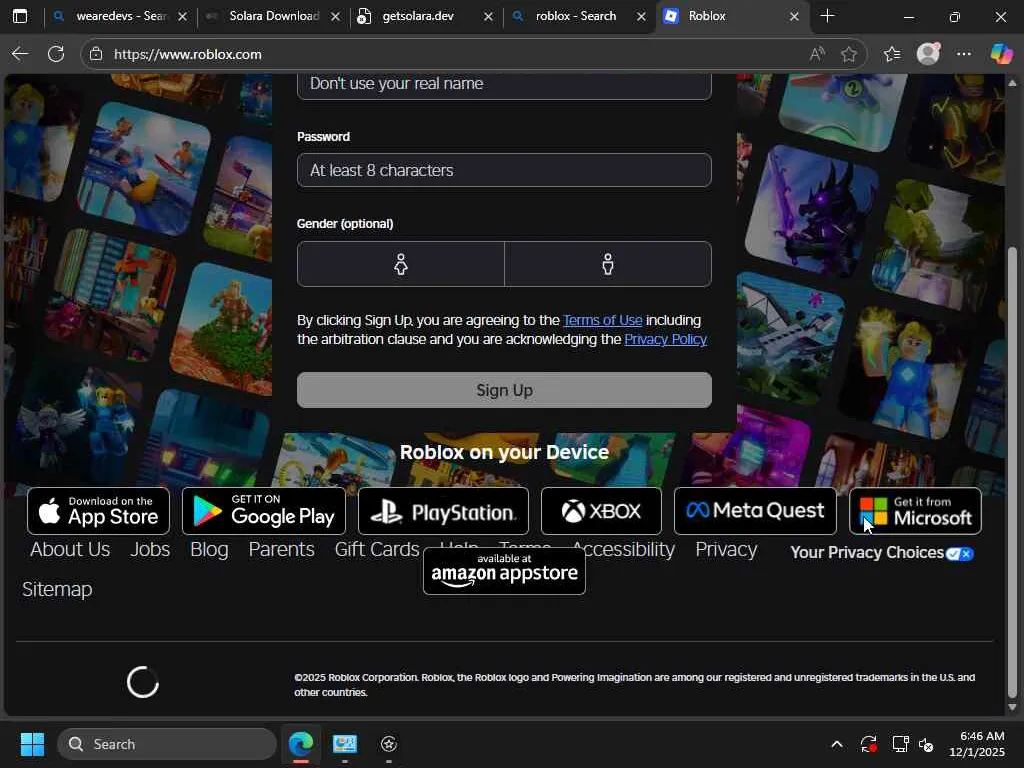Close the getsolara.dev tab
Image resolution: width=1024 pixels, height=768 pixels.
point(488,16)
